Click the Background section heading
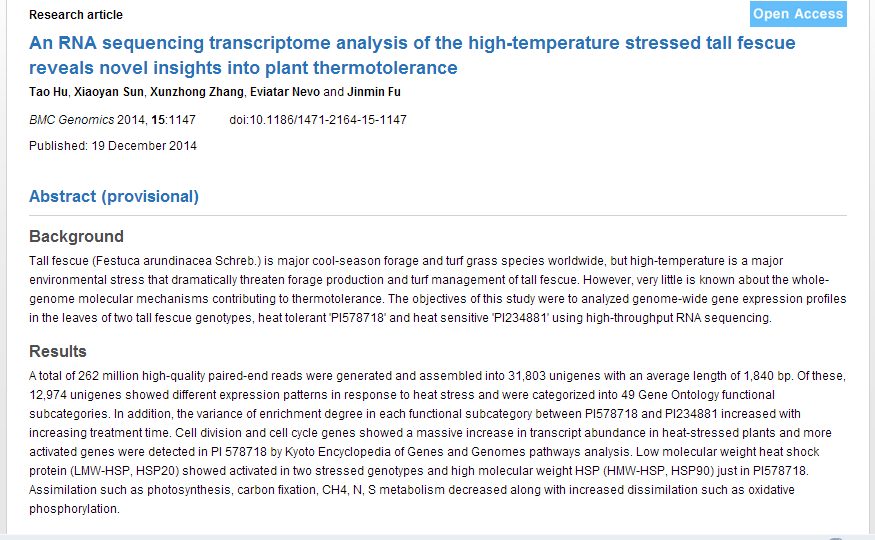The height and width of the screenshot is (540, 875). point(76,237)
